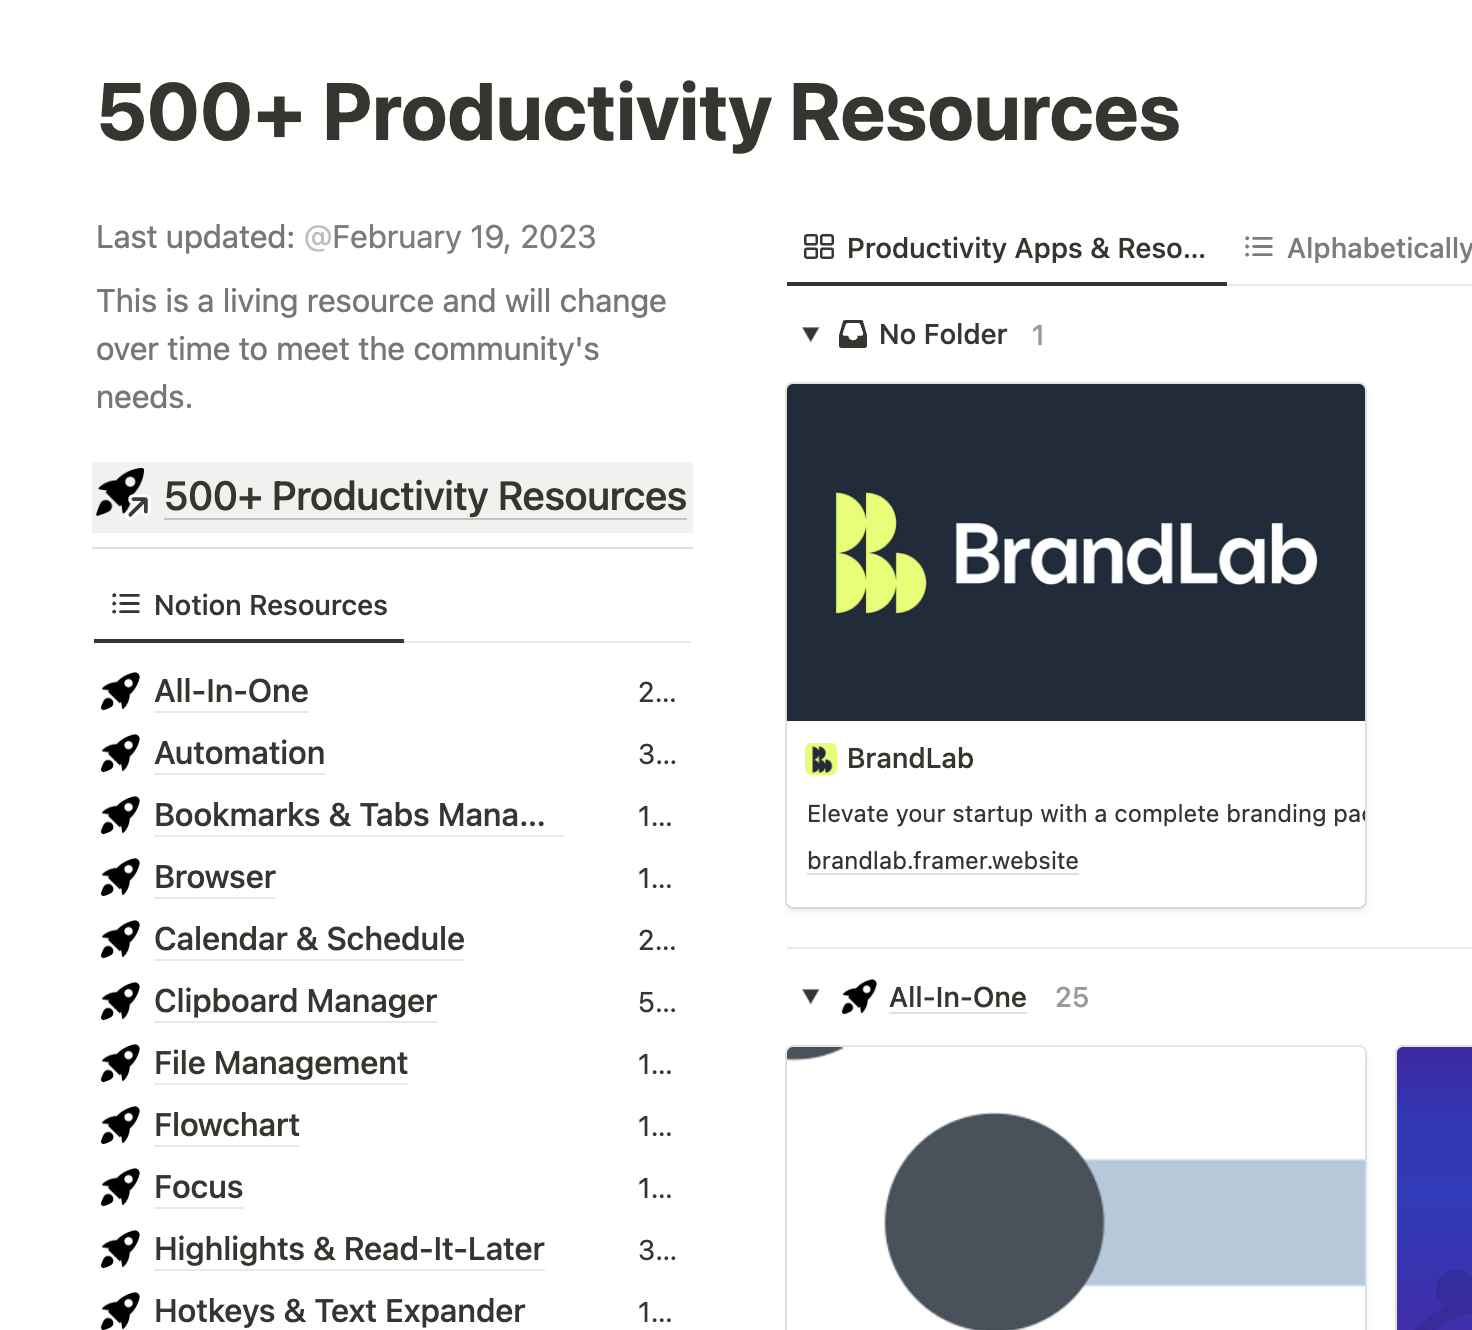The height and width of the screenshot is (1330, 1472).
Task: Open the brandlab.framer.website link
Action: click(x=942, y=861)
